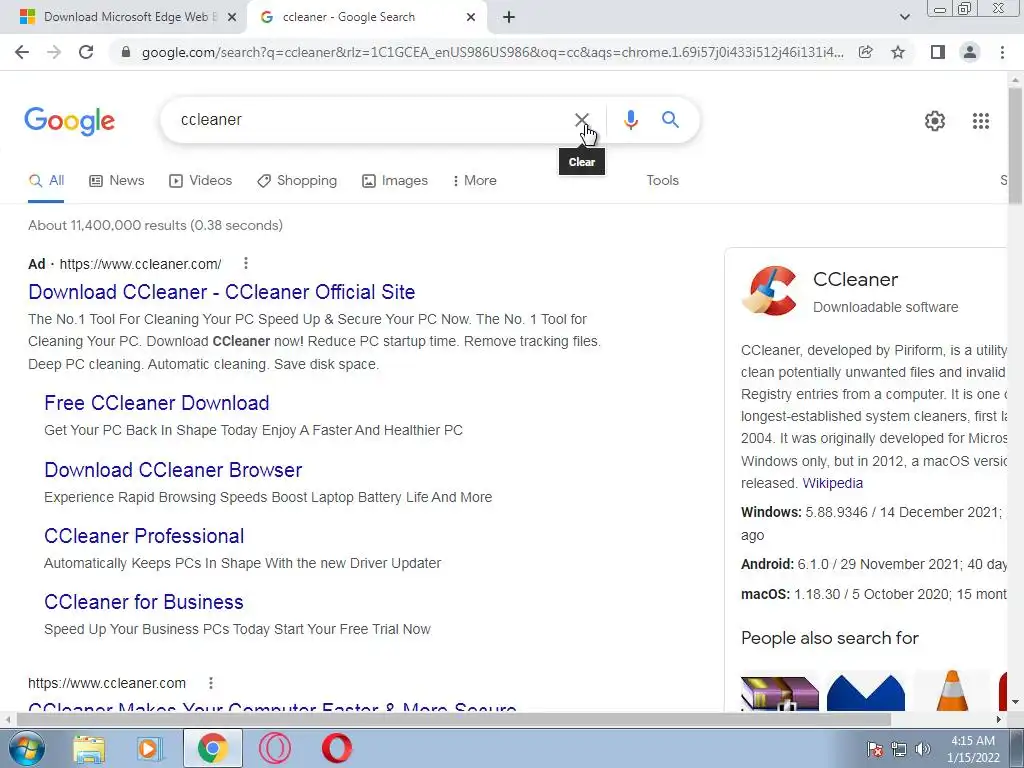Image resolution: width=1024 pixels, height=768 pixels.
Task: Click the Chrome taskbar icon
Action: pyautogui.click(x=212, y=748)
